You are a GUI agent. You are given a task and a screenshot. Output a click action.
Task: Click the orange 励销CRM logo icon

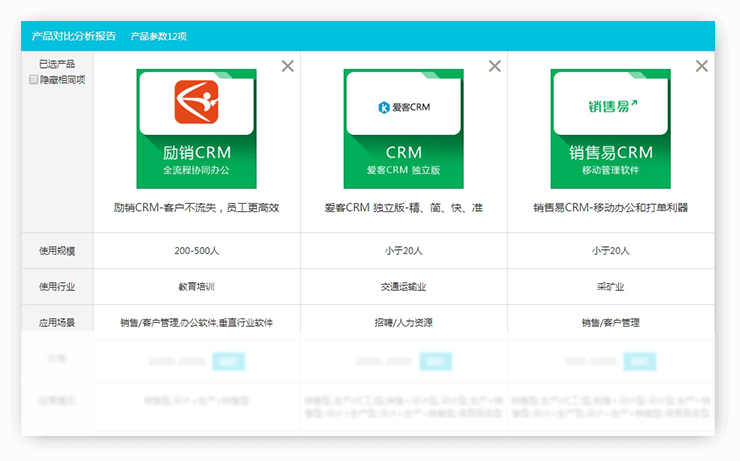point(196,102)
